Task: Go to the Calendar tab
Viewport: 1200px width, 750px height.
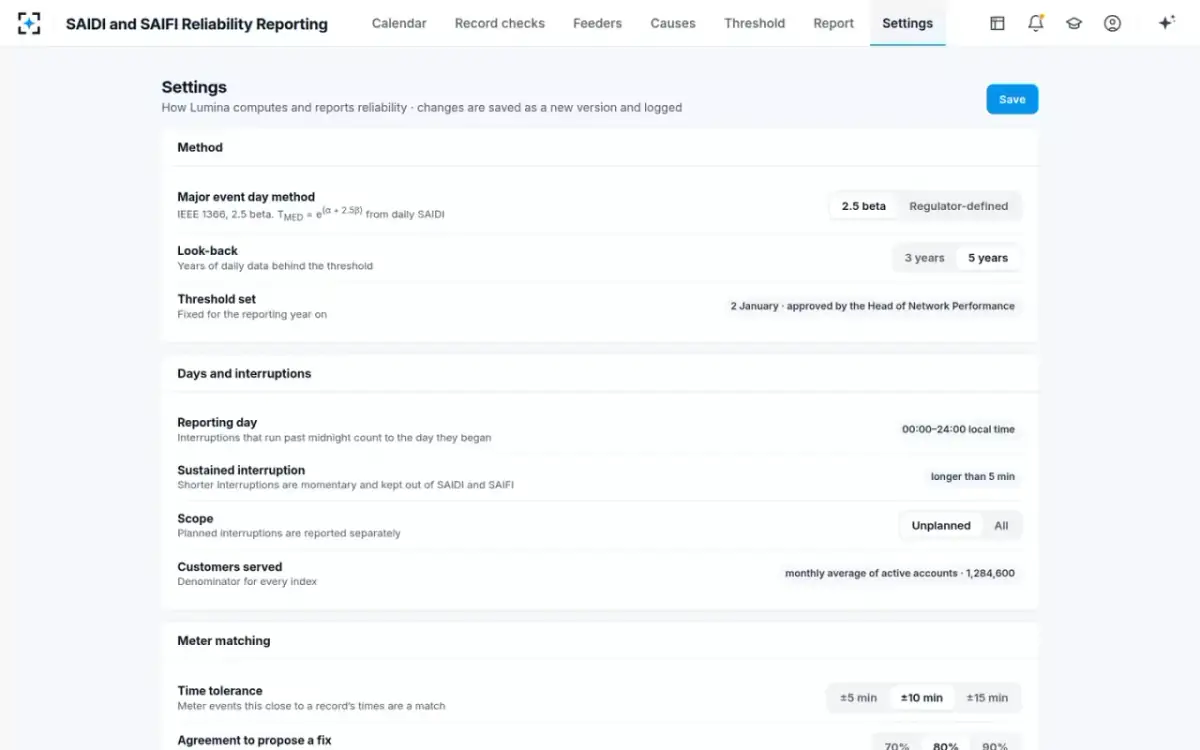Action: click(x=399, y=23)
